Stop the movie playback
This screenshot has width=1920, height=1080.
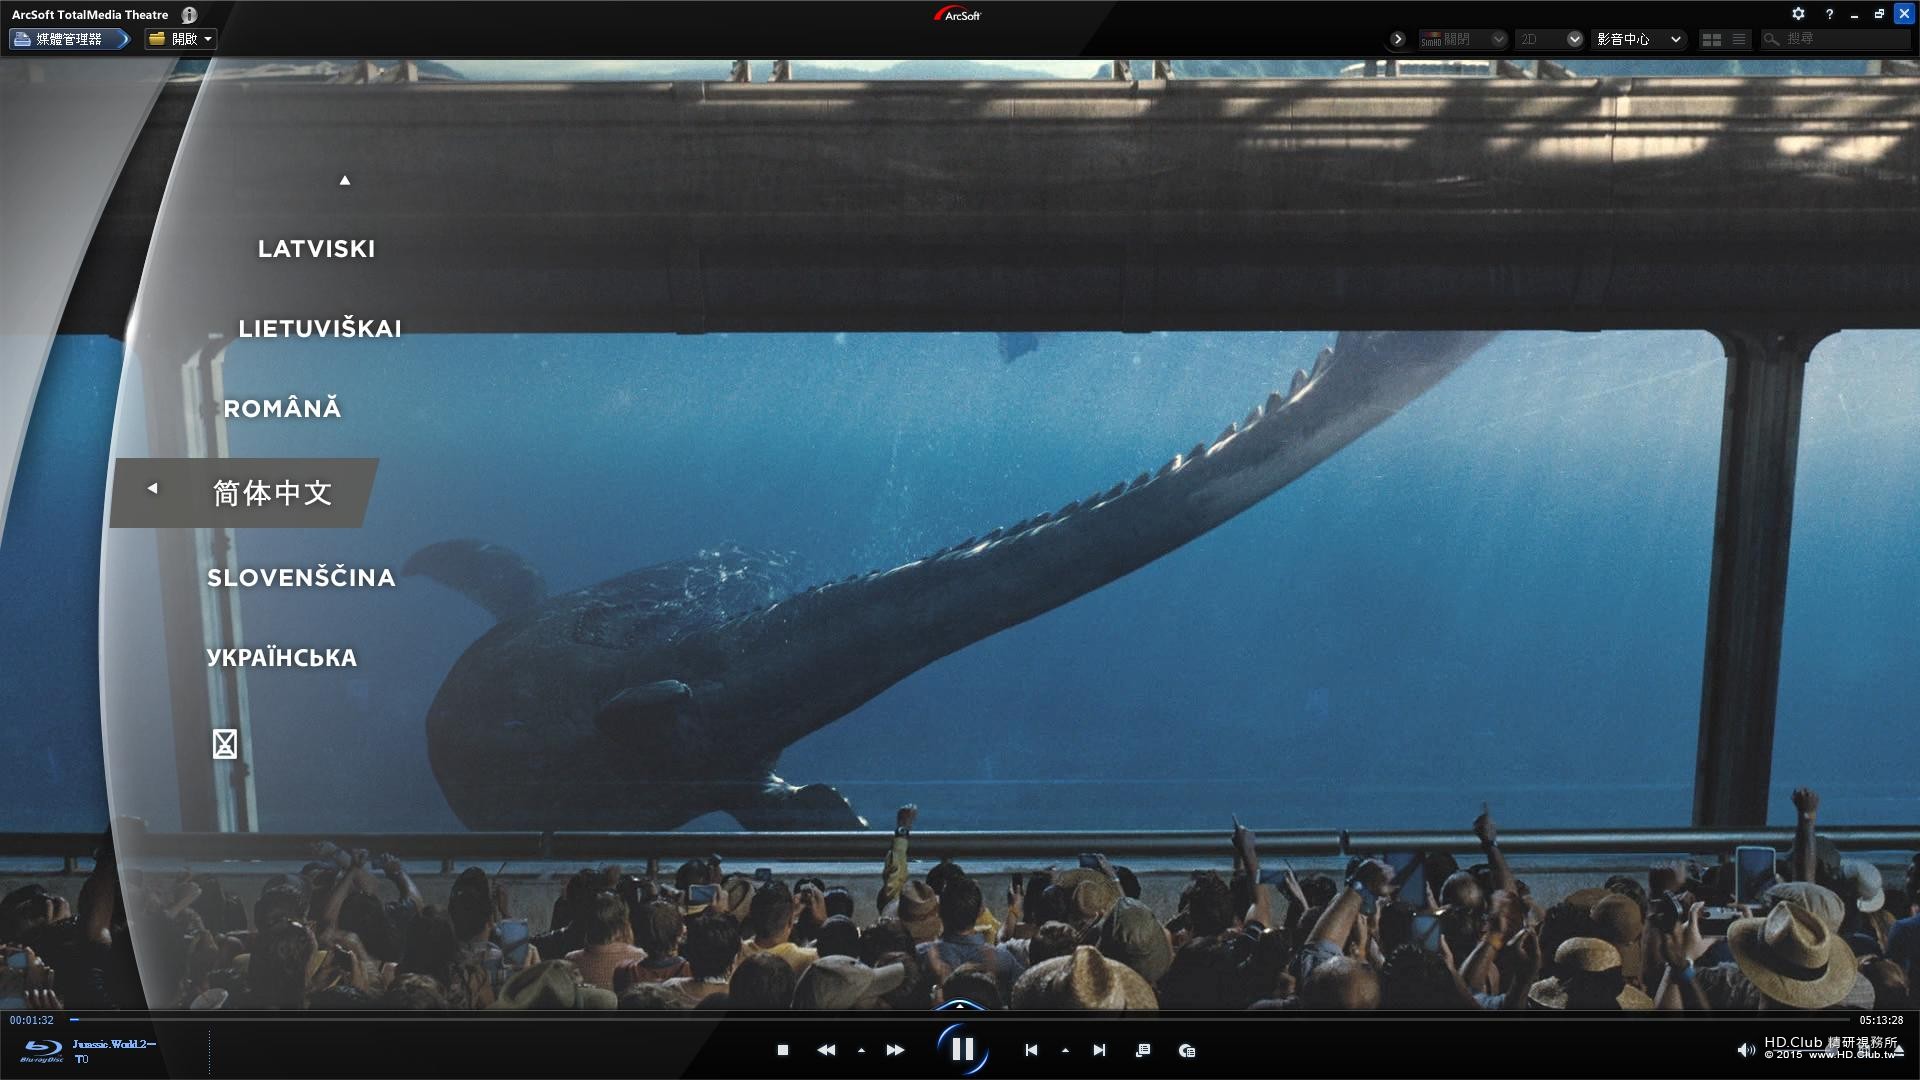point(783,1049)
